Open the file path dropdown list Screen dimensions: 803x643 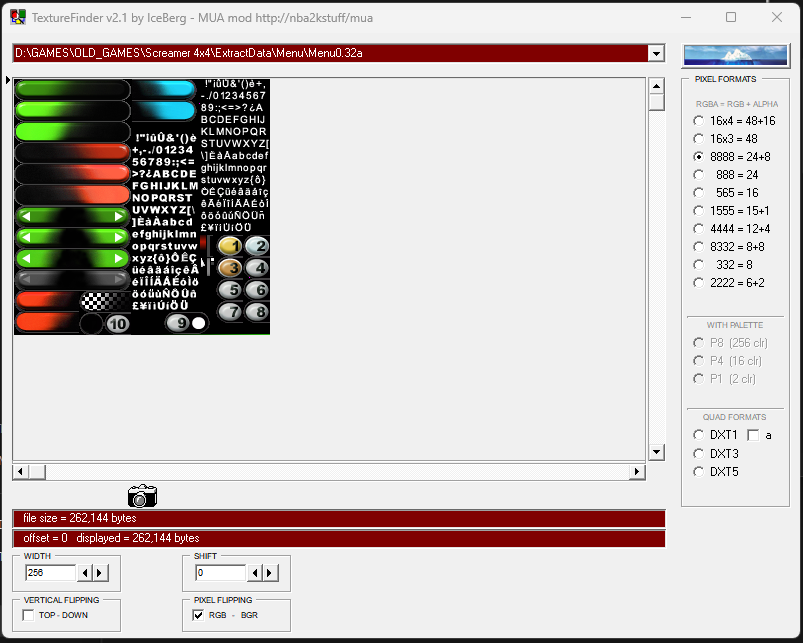[656, 53]
